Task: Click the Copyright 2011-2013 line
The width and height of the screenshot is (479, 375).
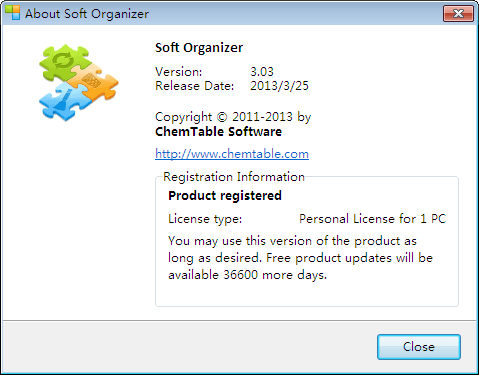Action: [x=233, y=117]
